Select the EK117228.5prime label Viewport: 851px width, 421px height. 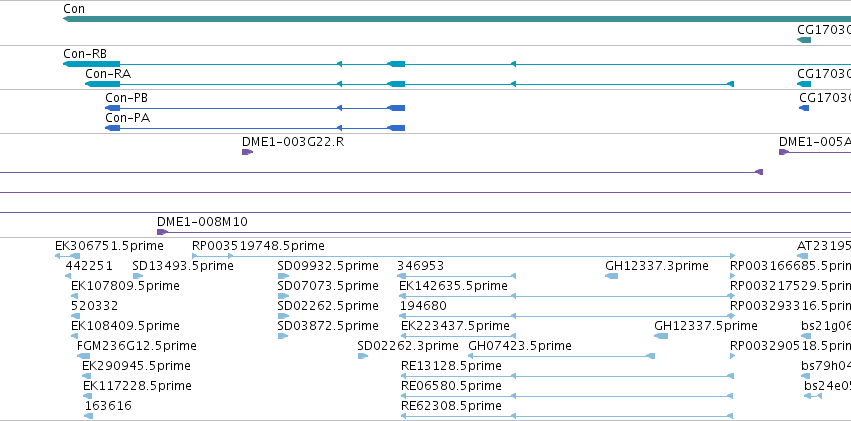[x=137, y=386]
